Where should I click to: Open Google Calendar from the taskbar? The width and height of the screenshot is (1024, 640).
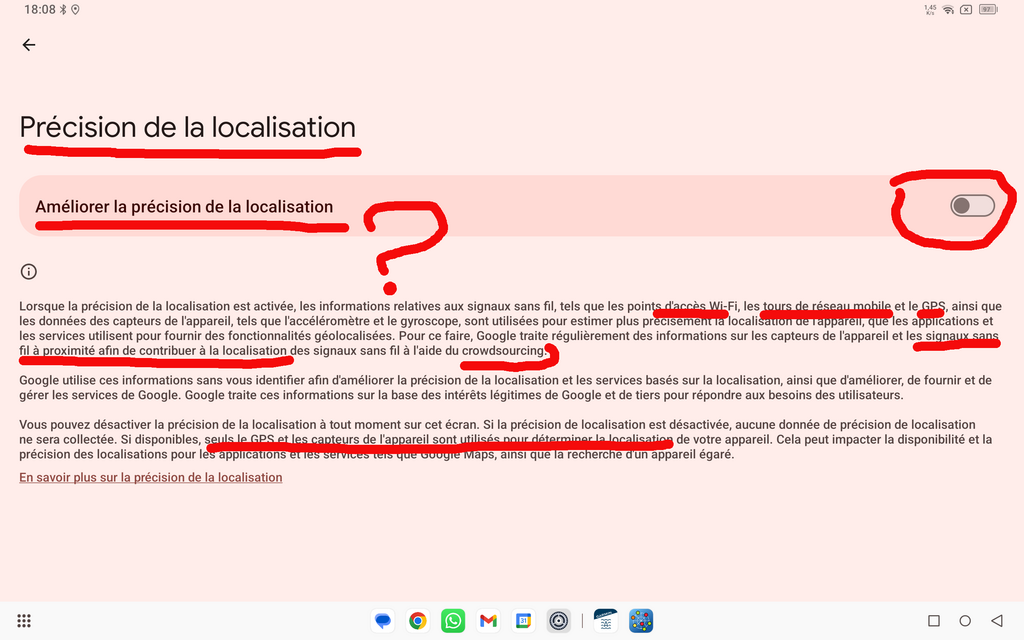(523, 621)
